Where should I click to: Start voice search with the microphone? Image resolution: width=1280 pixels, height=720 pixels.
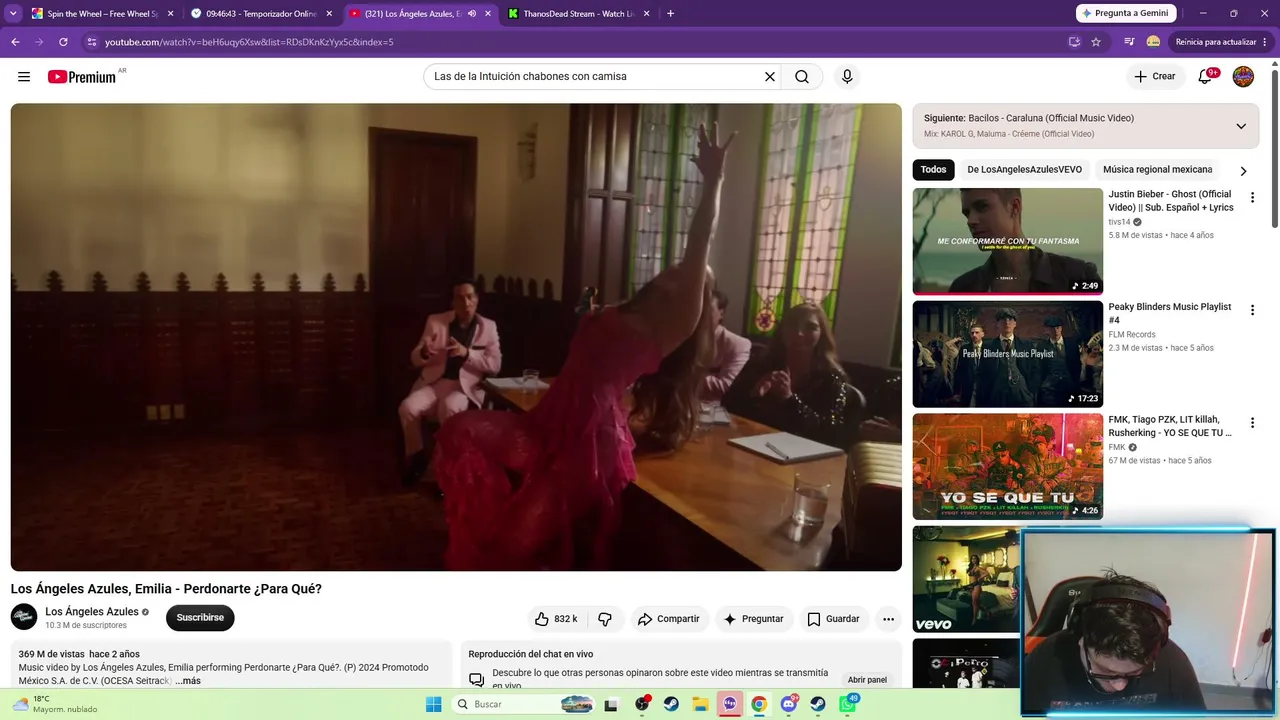(847, 77)
